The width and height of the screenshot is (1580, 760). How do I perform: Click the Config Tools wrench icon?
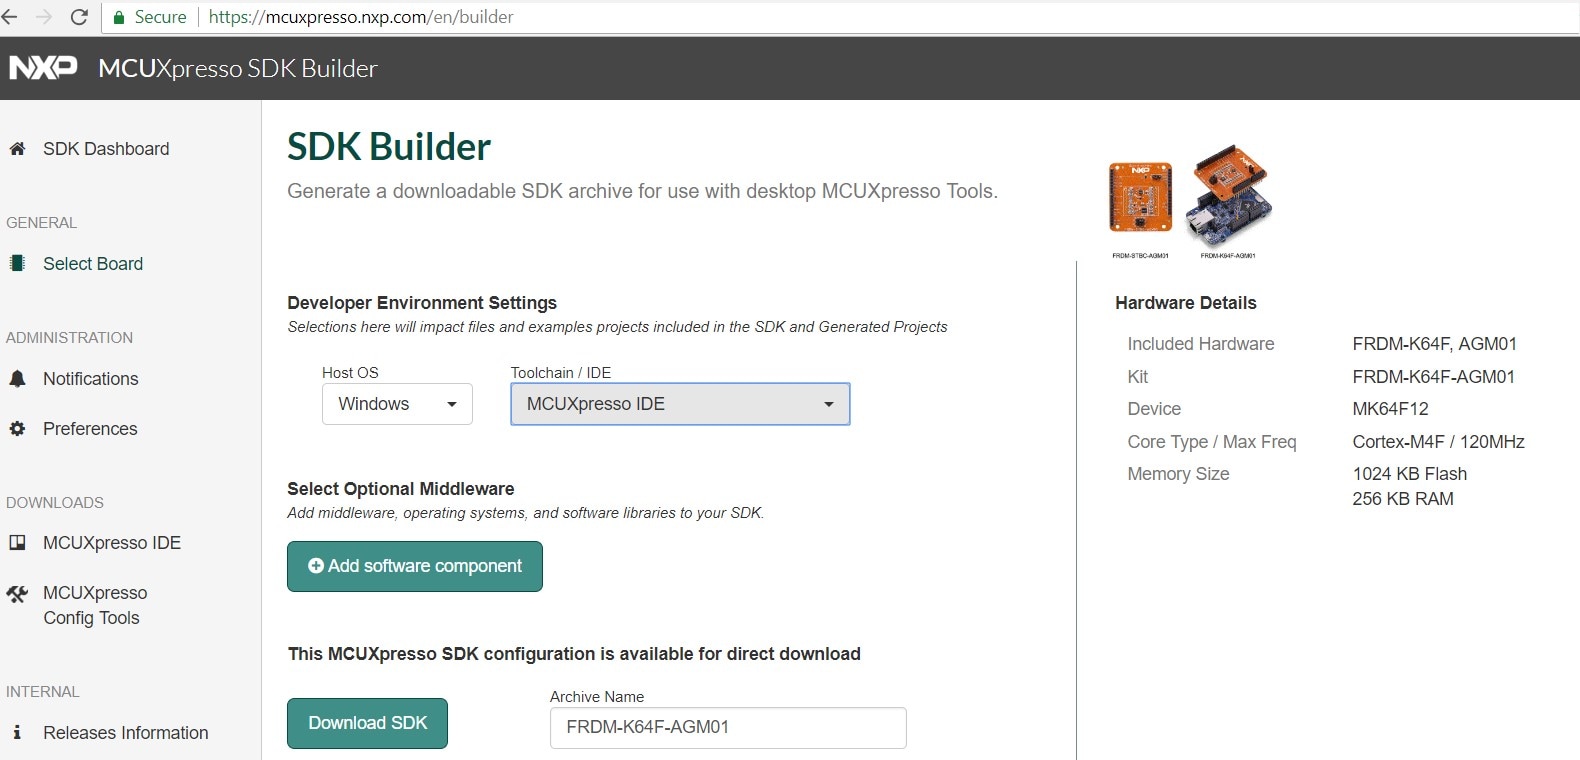point(17,595)
